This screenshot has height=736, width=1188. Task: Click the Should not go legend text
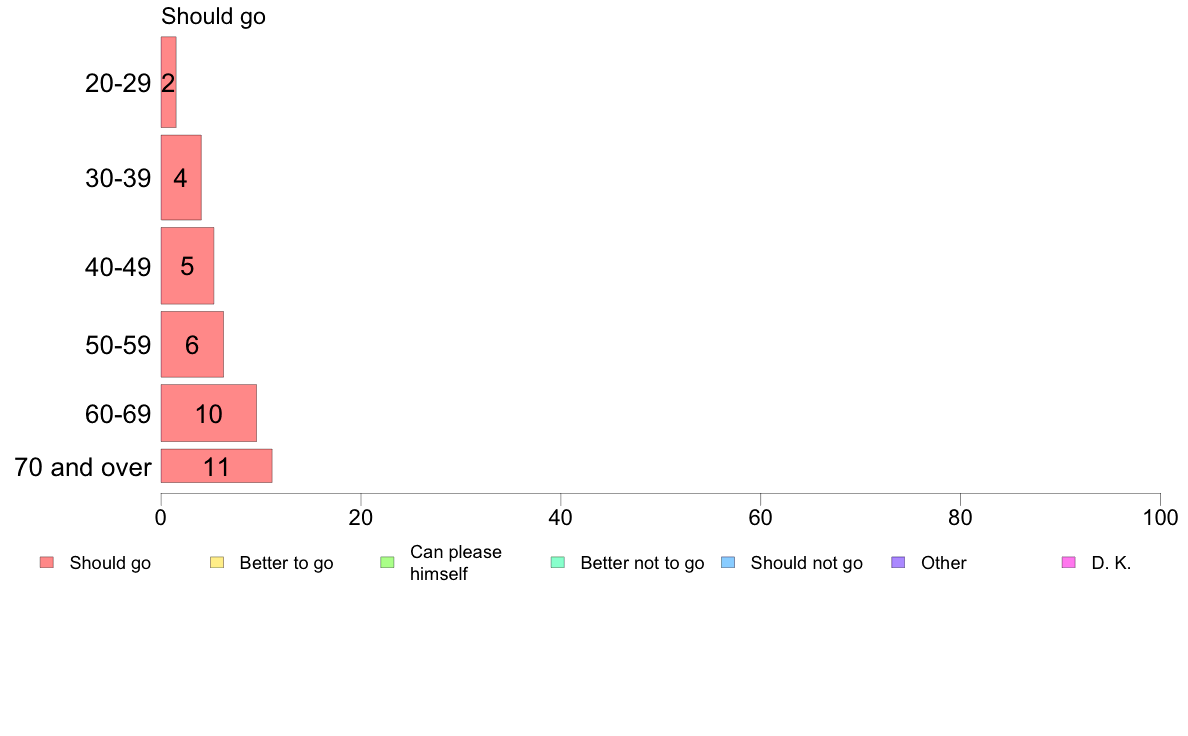coord(807,563)
